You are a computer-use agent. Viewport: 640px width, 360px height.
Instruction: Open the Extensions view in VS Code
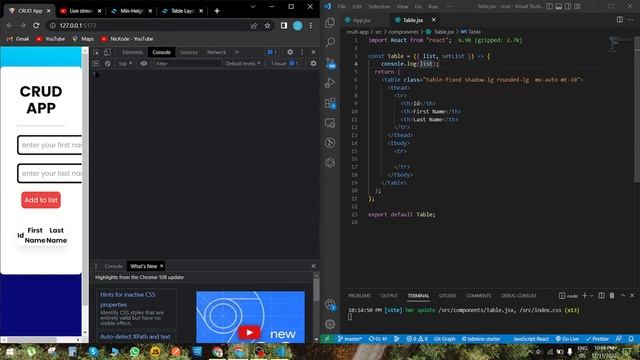point(330,103)
